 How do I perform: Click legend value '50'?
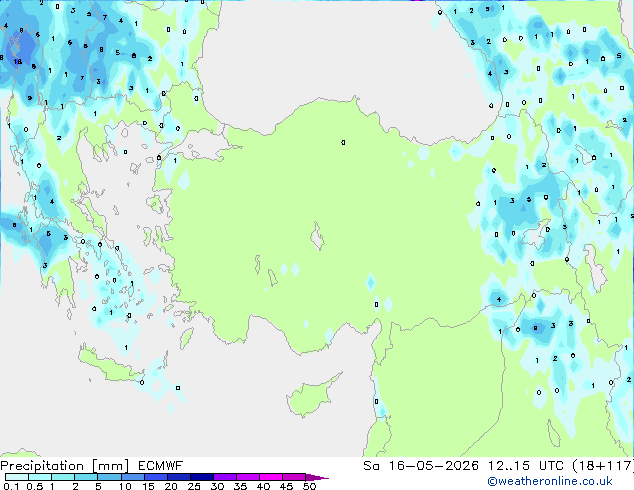click(309, 486)
